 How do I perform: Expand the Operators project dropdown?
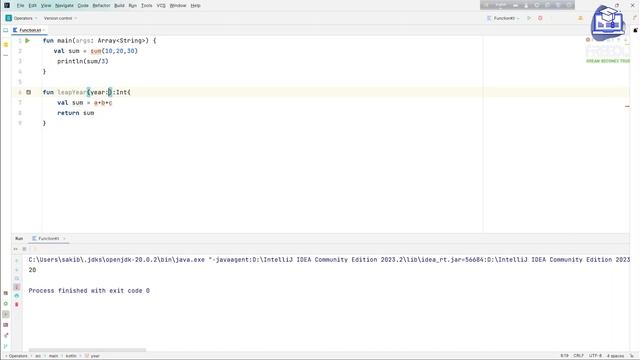point(22,18)
